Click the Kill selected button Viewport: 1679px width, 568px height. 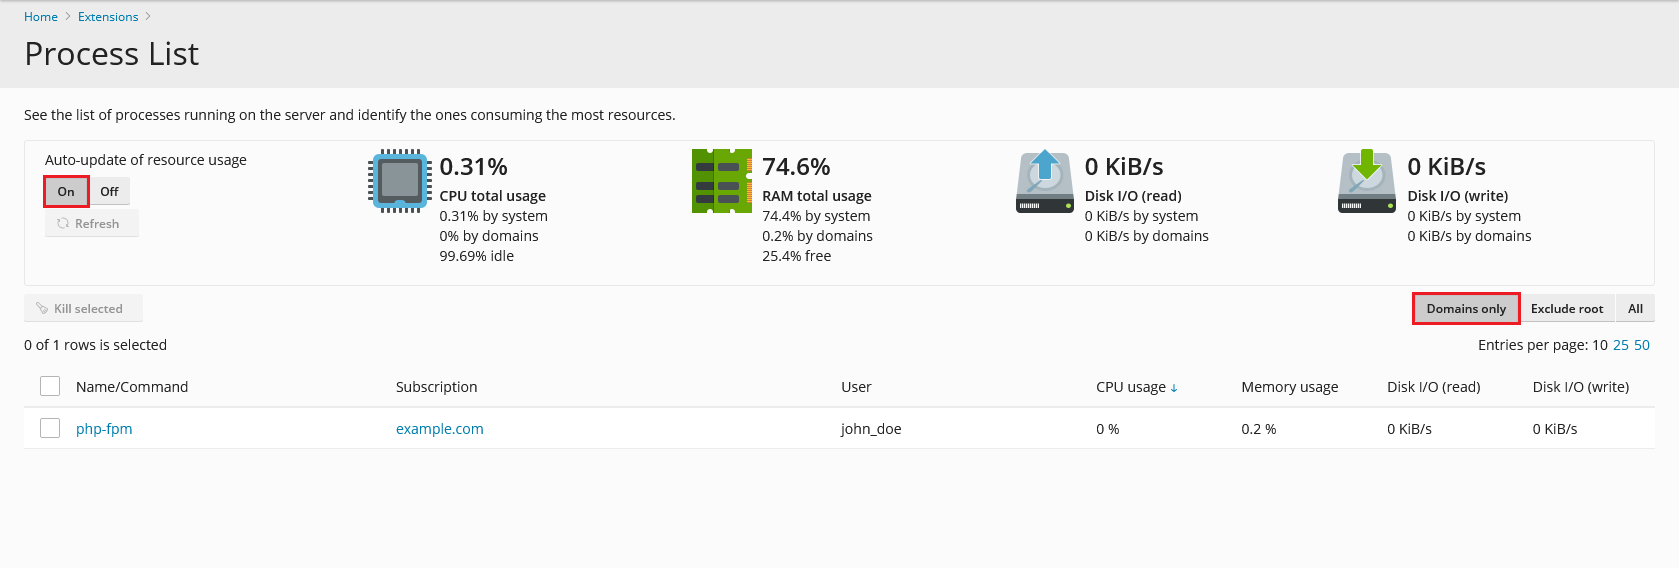tap(83, 309)
